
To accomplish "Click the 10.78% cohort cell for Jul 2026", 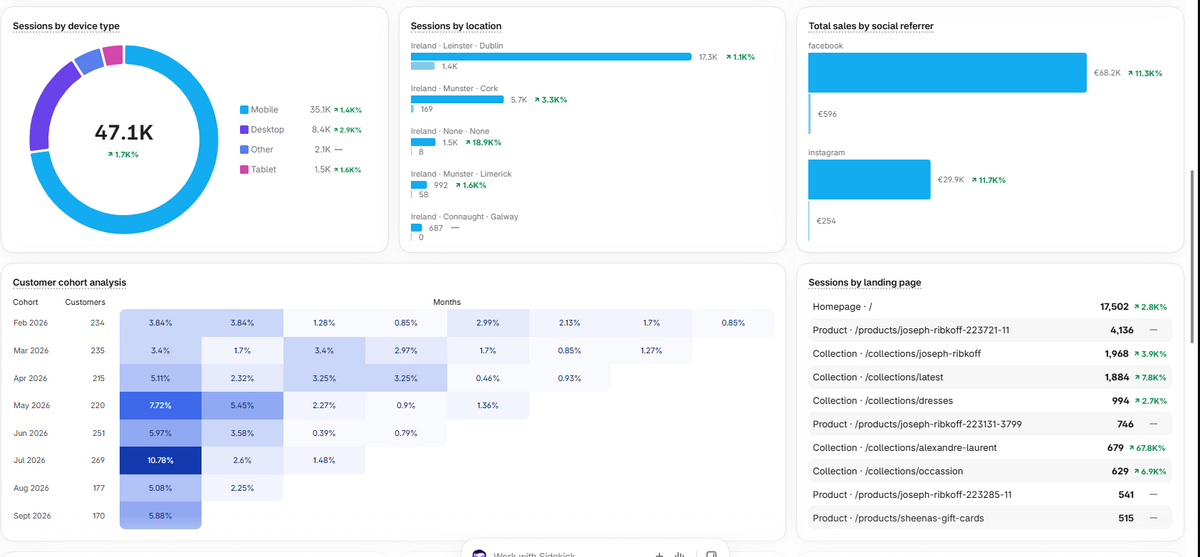I will (160, 460).
